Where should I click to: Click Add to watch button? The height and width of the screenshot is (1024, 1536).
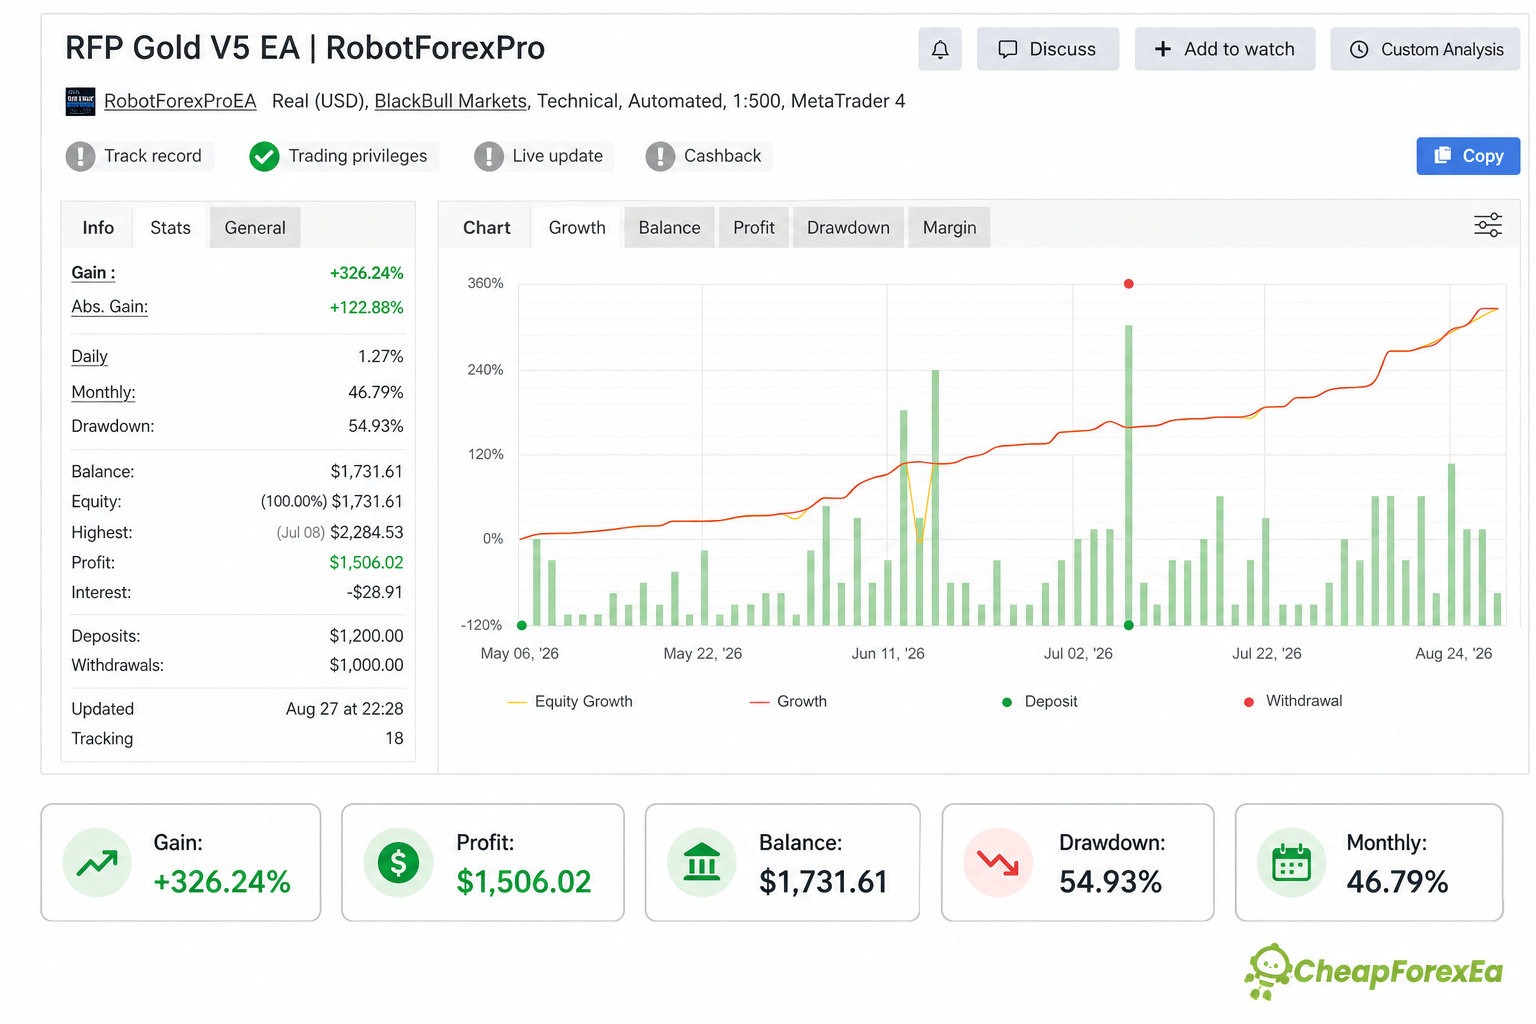tap(1225, 49)
